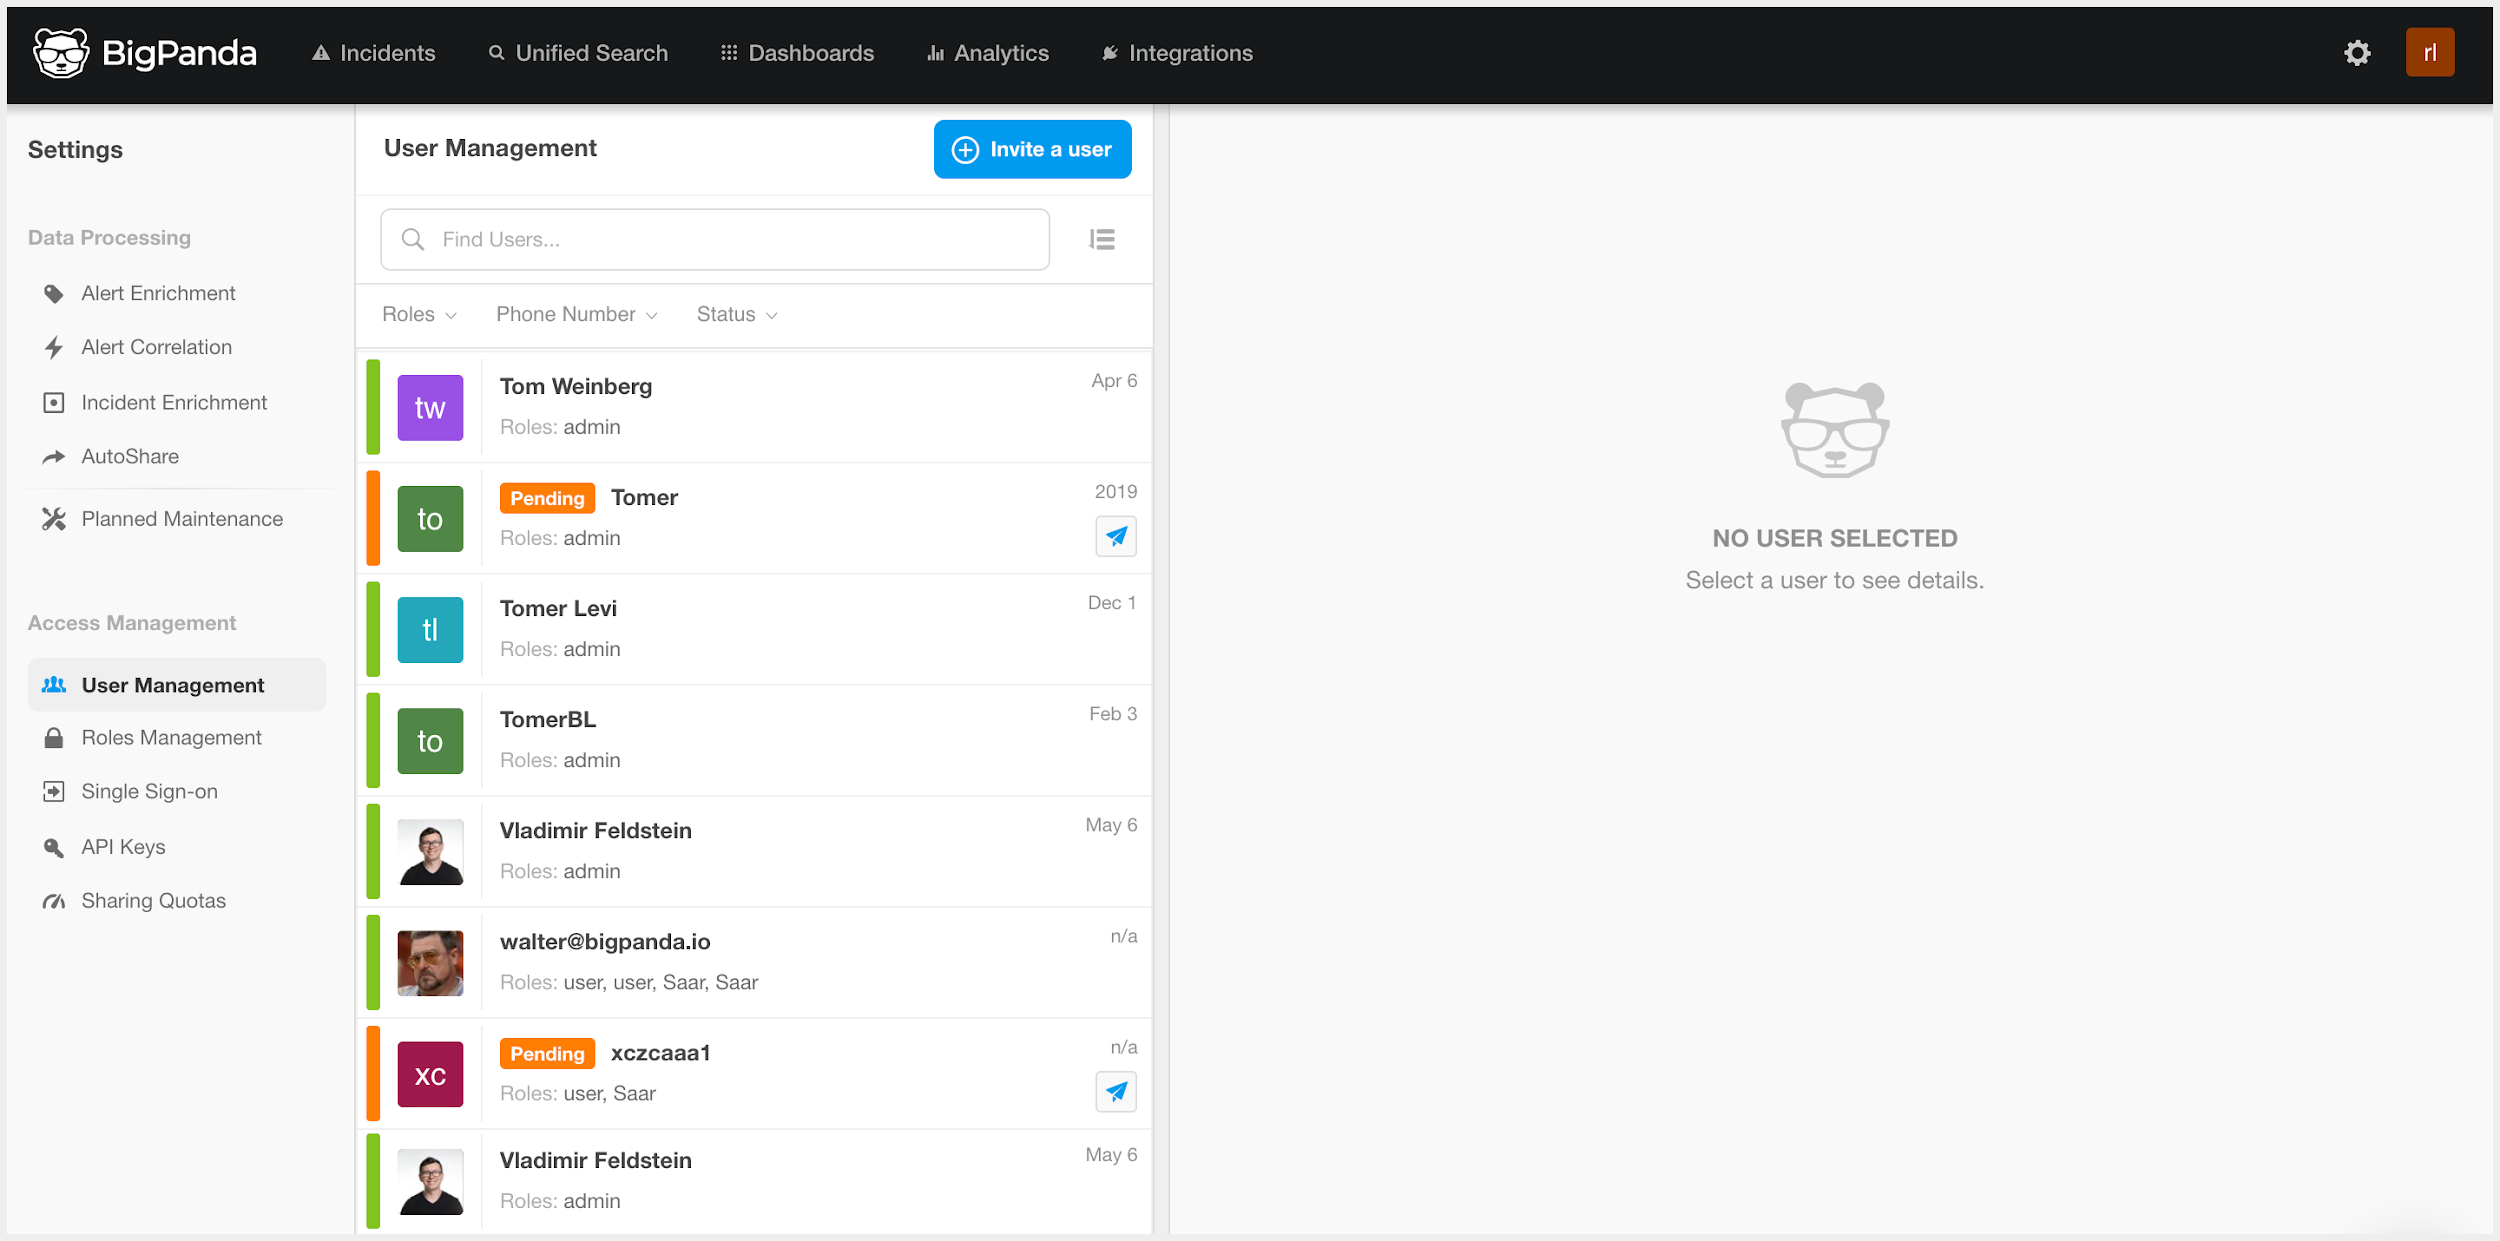The image size is (2500, 1241).
Task: Open Incident Enrichment settings
Action: tap(173, 402)
